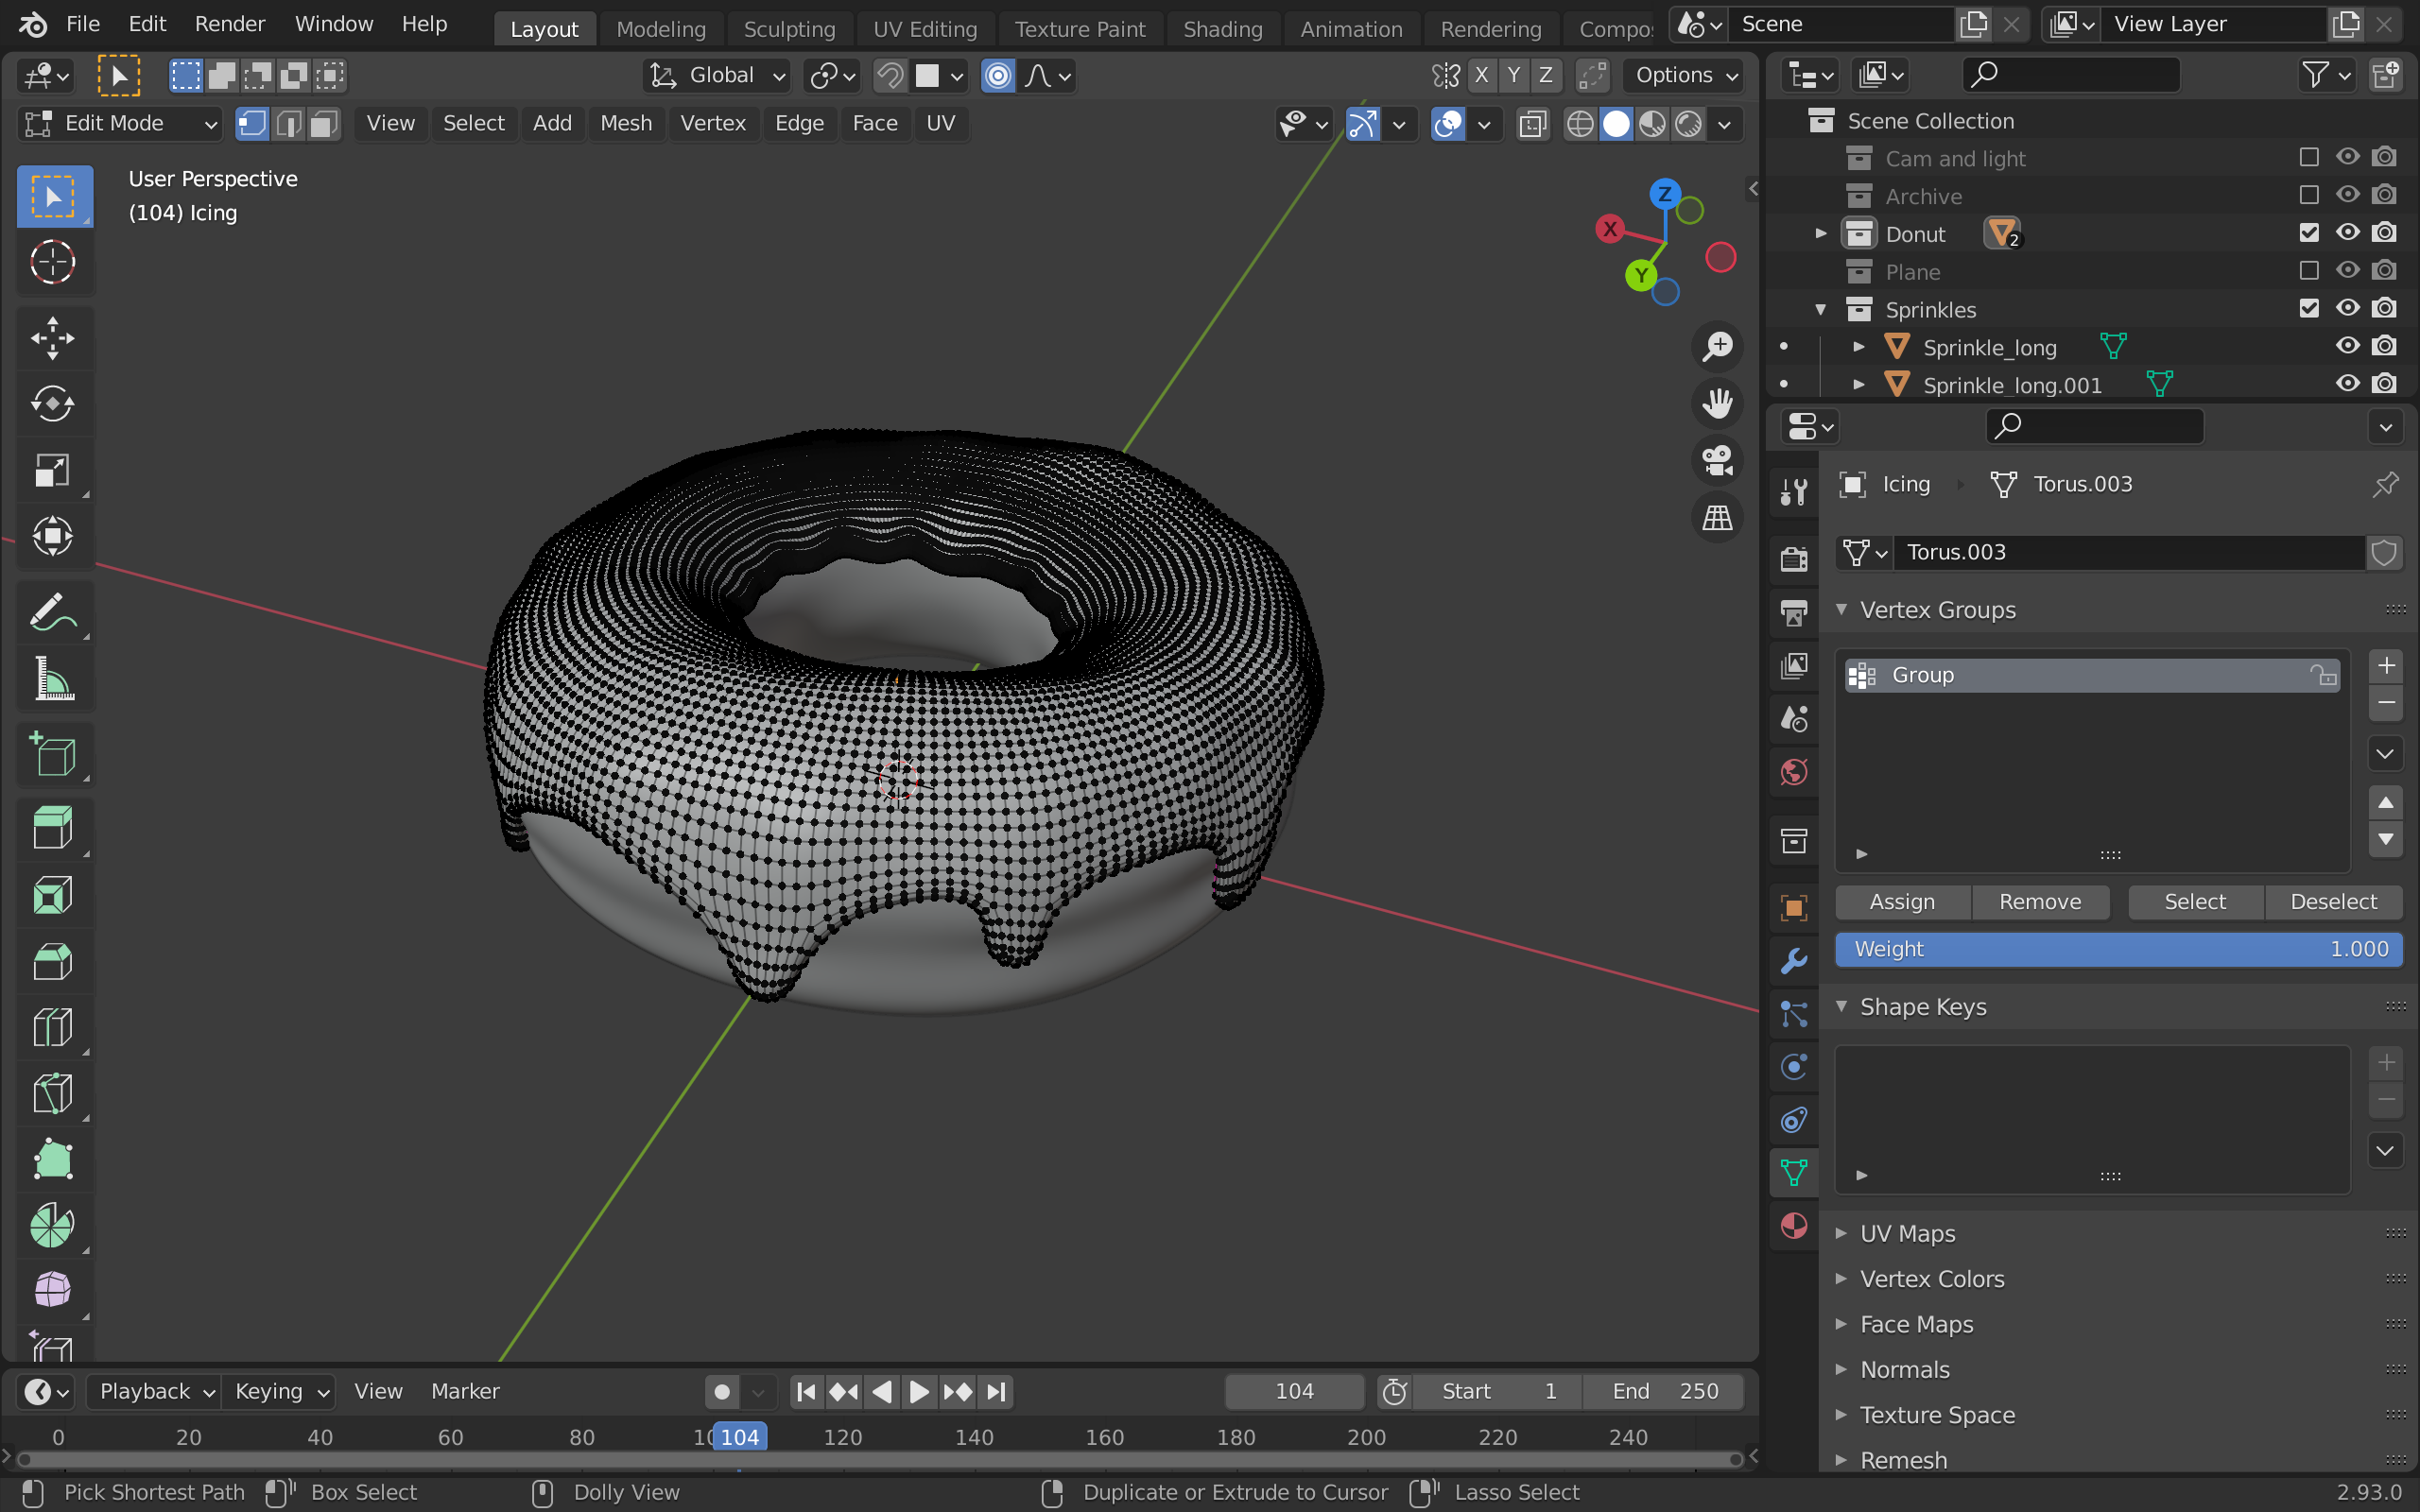This screenshot has width=2420, height=1512.
Task: Click the timeline horizontal scrollbar
Action: [880, 1459]
